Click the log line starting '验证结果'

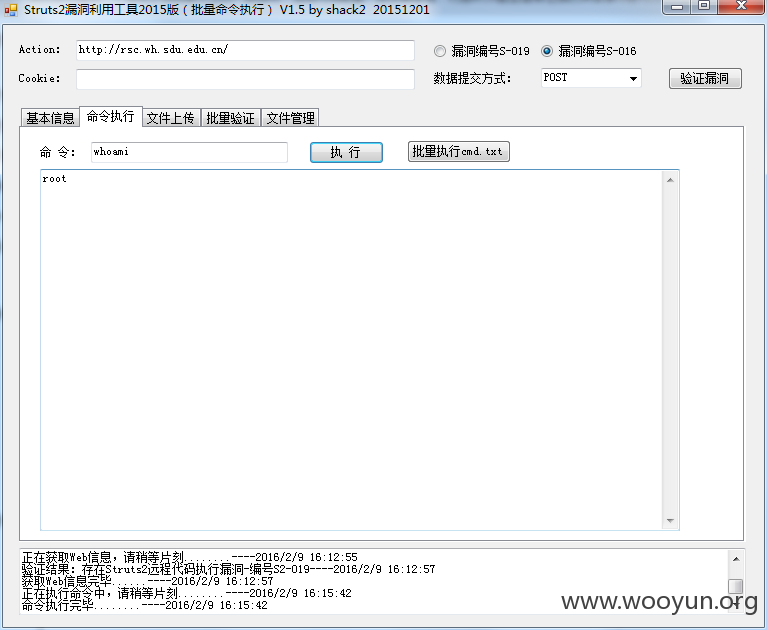click(x=228, y=569)
